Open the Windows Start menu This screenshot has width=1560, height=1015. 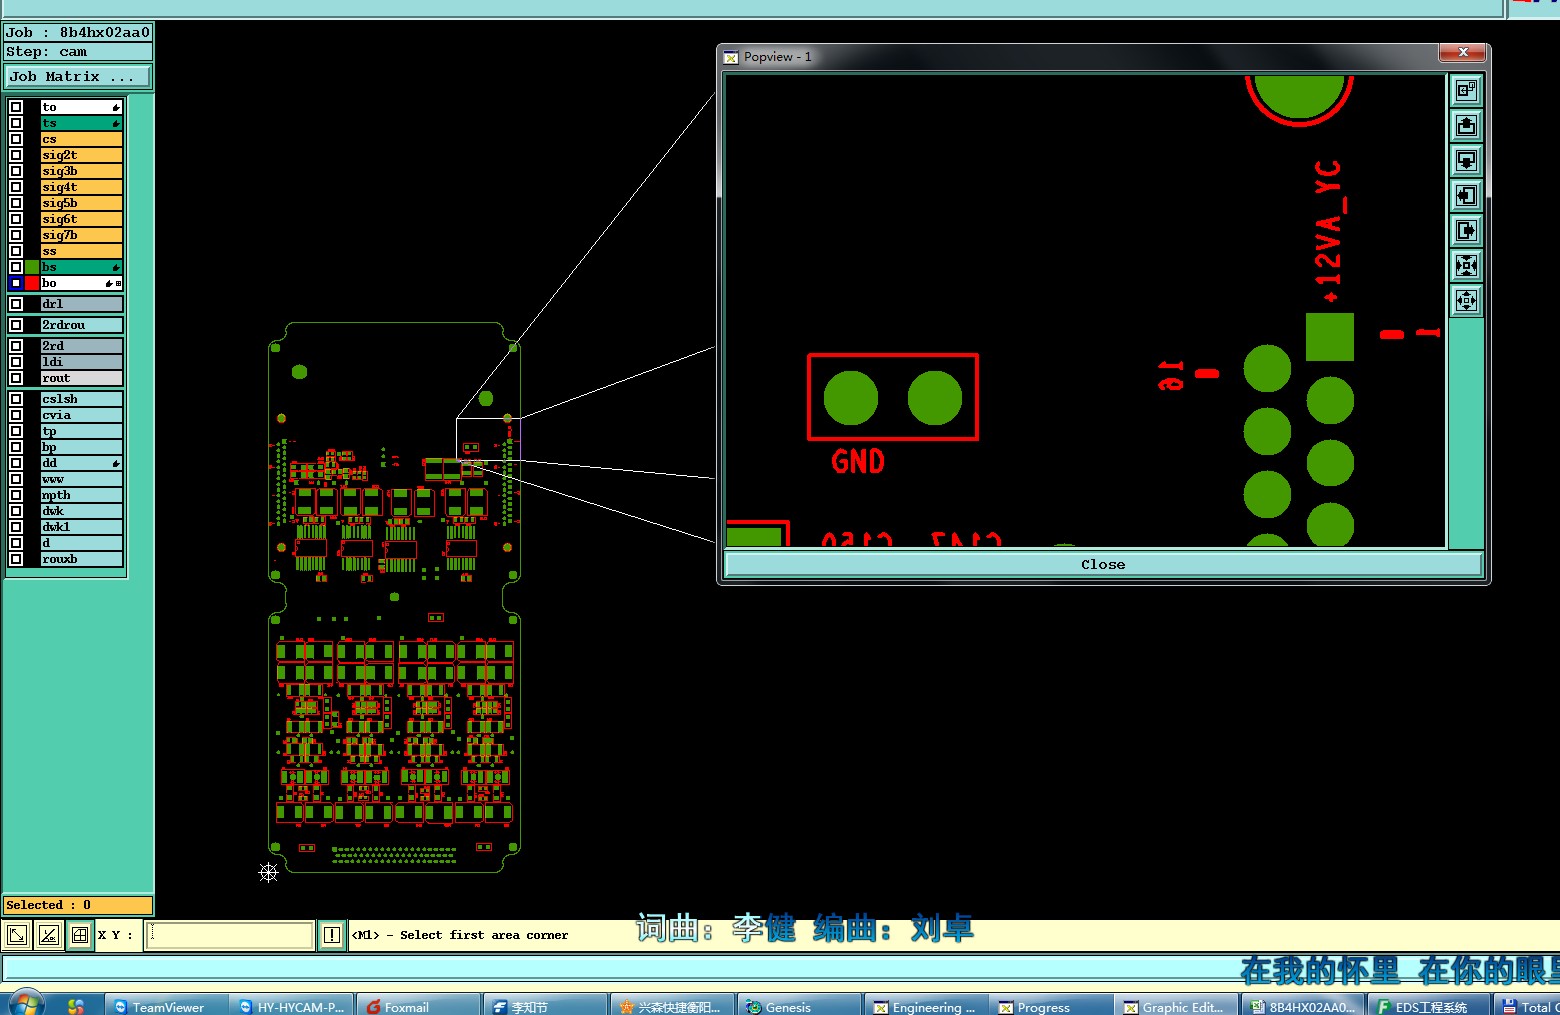[25, 1004]
